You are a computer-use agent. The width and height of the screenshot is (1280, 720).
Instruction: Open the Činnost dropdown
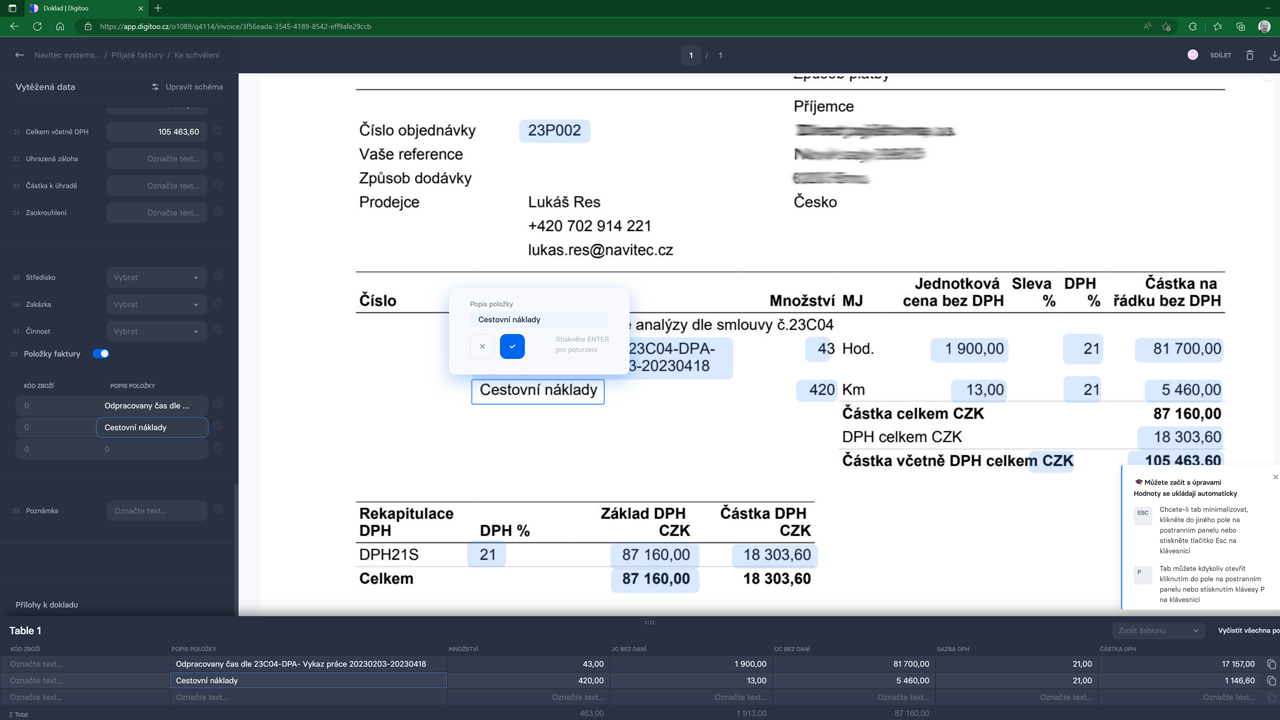pyautogui.click(x=156, y=331)
